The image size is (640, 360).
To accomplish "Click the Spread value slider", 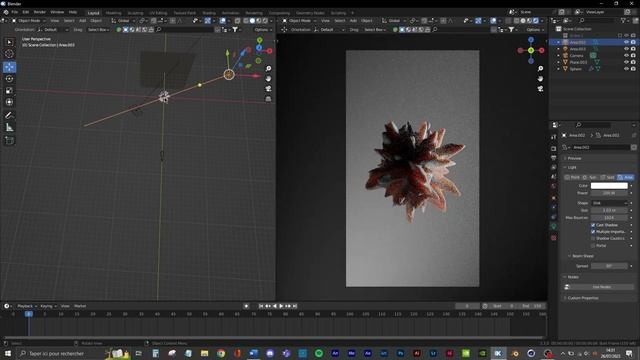I will point(609,266).
